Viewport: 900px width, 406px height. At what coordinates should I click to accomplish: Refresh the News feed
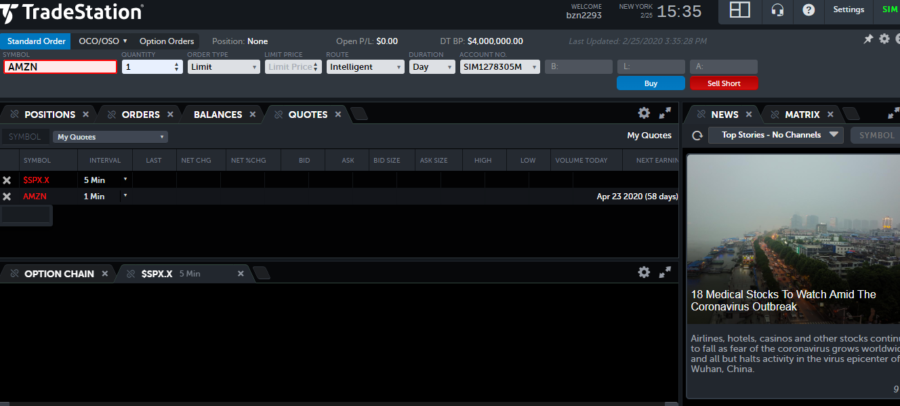click(x=697, y=136)
